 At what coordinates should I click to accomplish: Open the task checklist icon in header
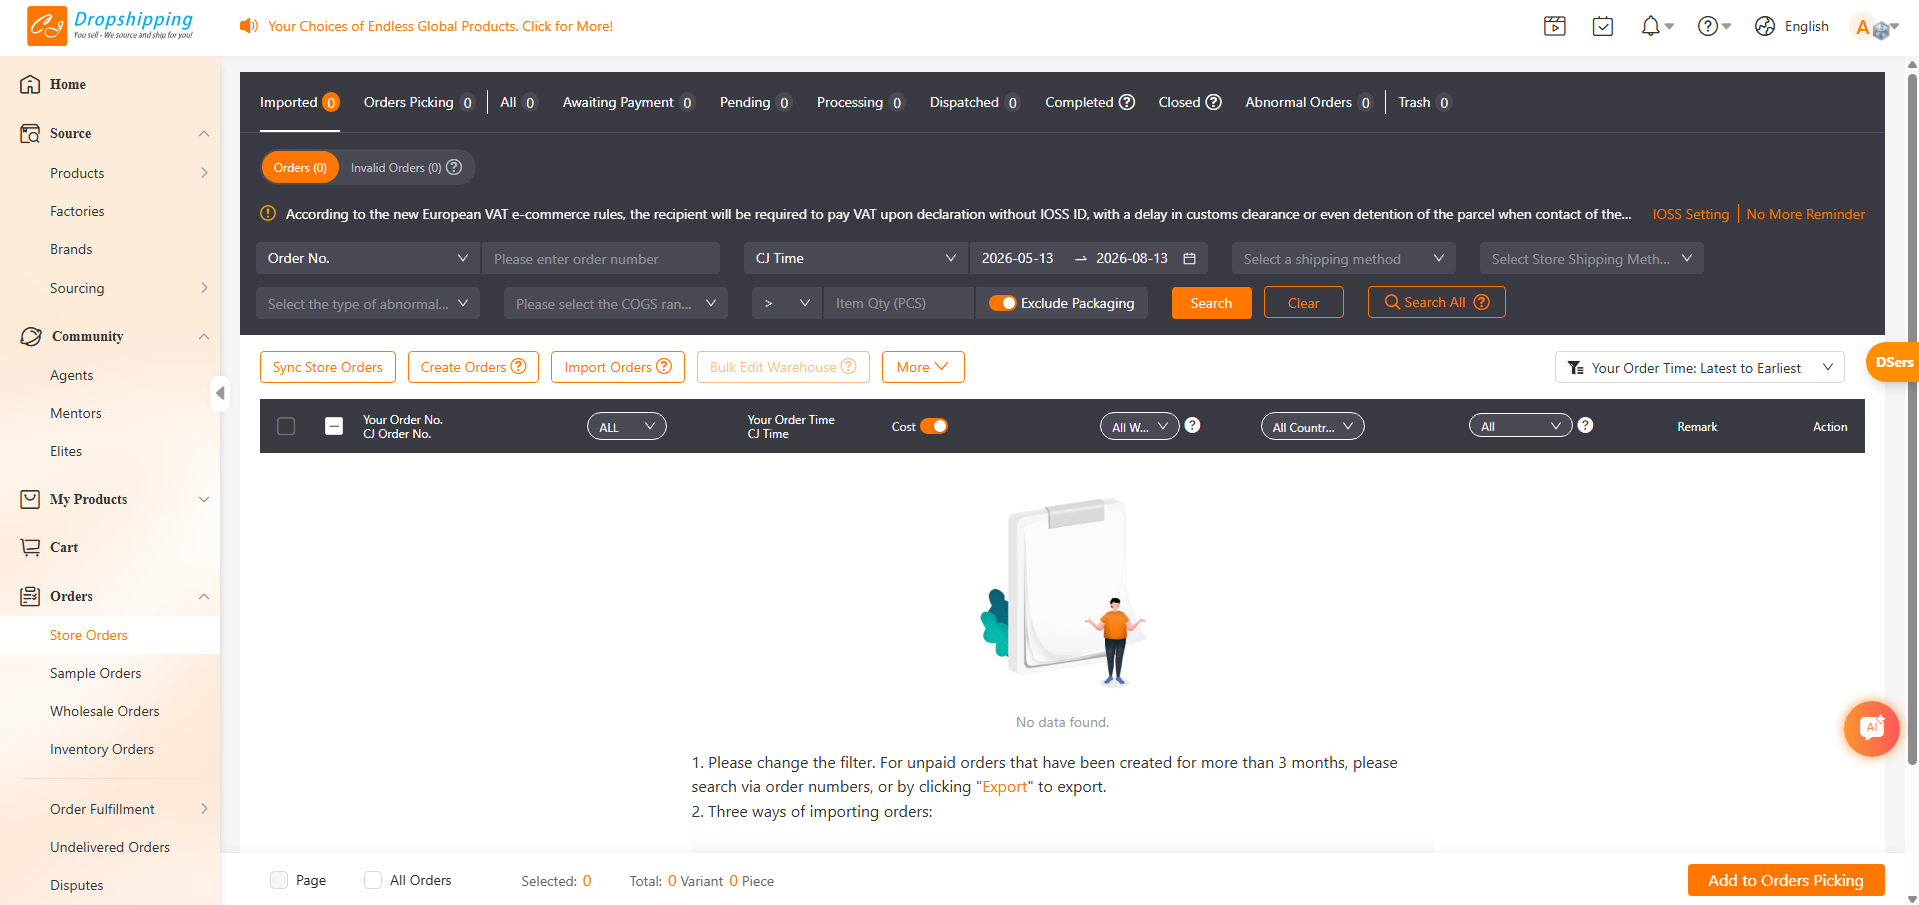1603,26
